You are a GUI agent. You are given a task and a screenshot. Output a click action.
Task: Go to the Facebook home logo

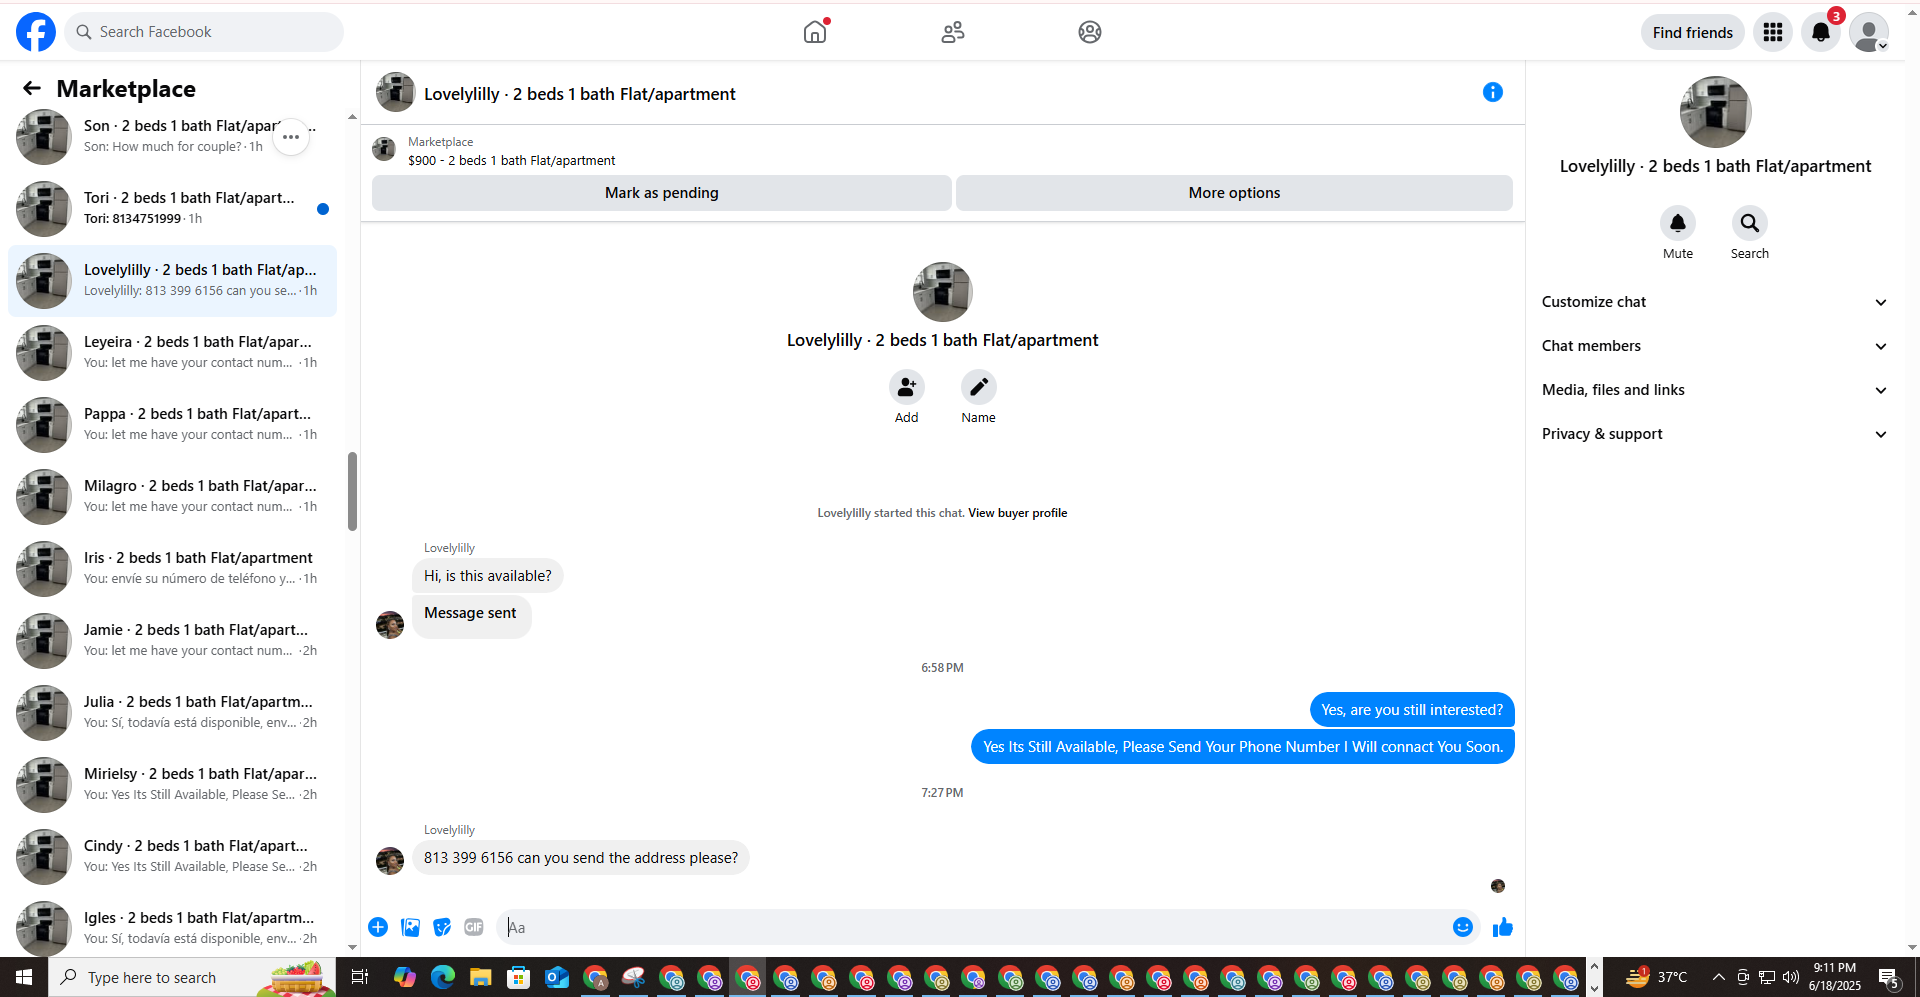tap(36, 32)
